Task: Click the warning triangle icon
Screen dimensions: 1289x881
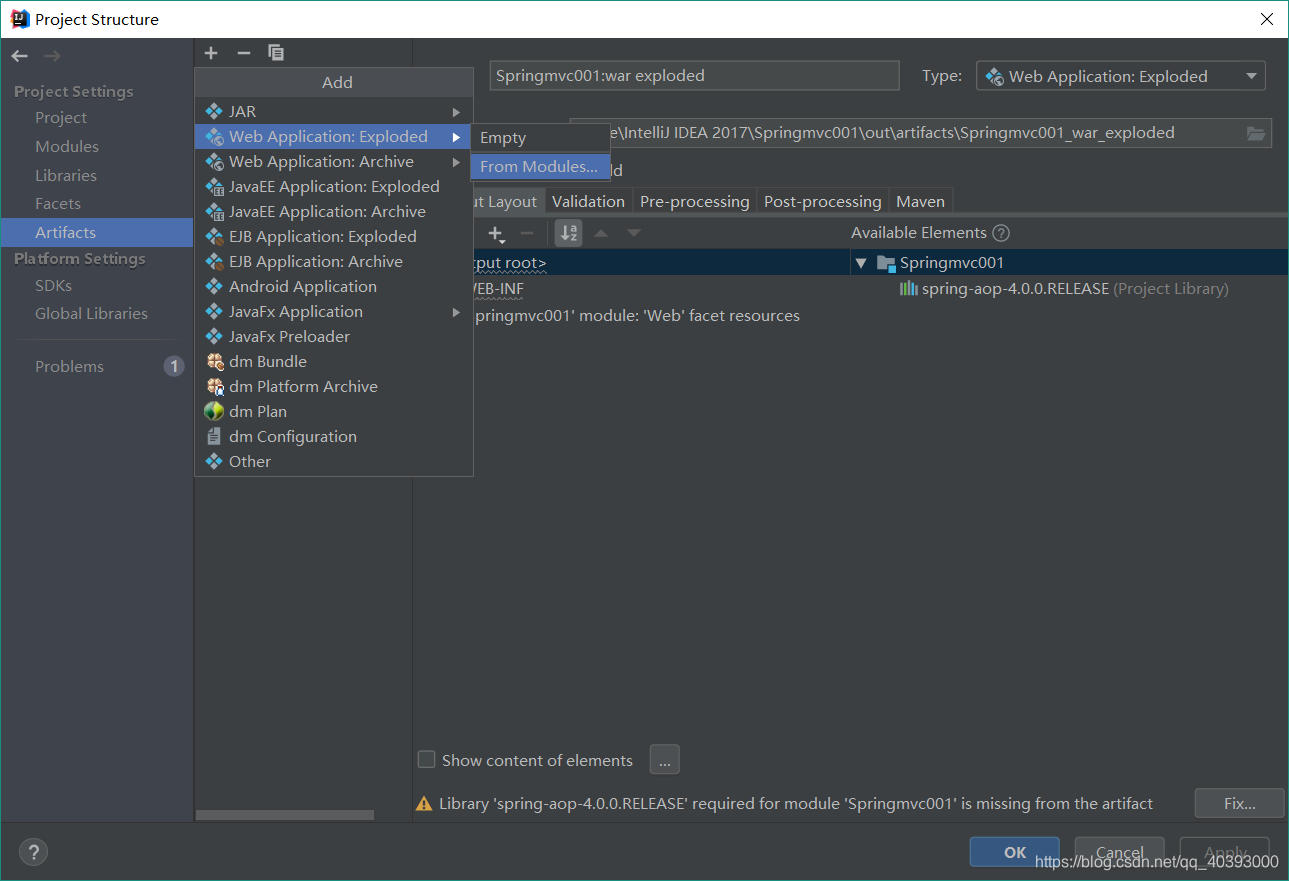Action: [x=425, y=804]
